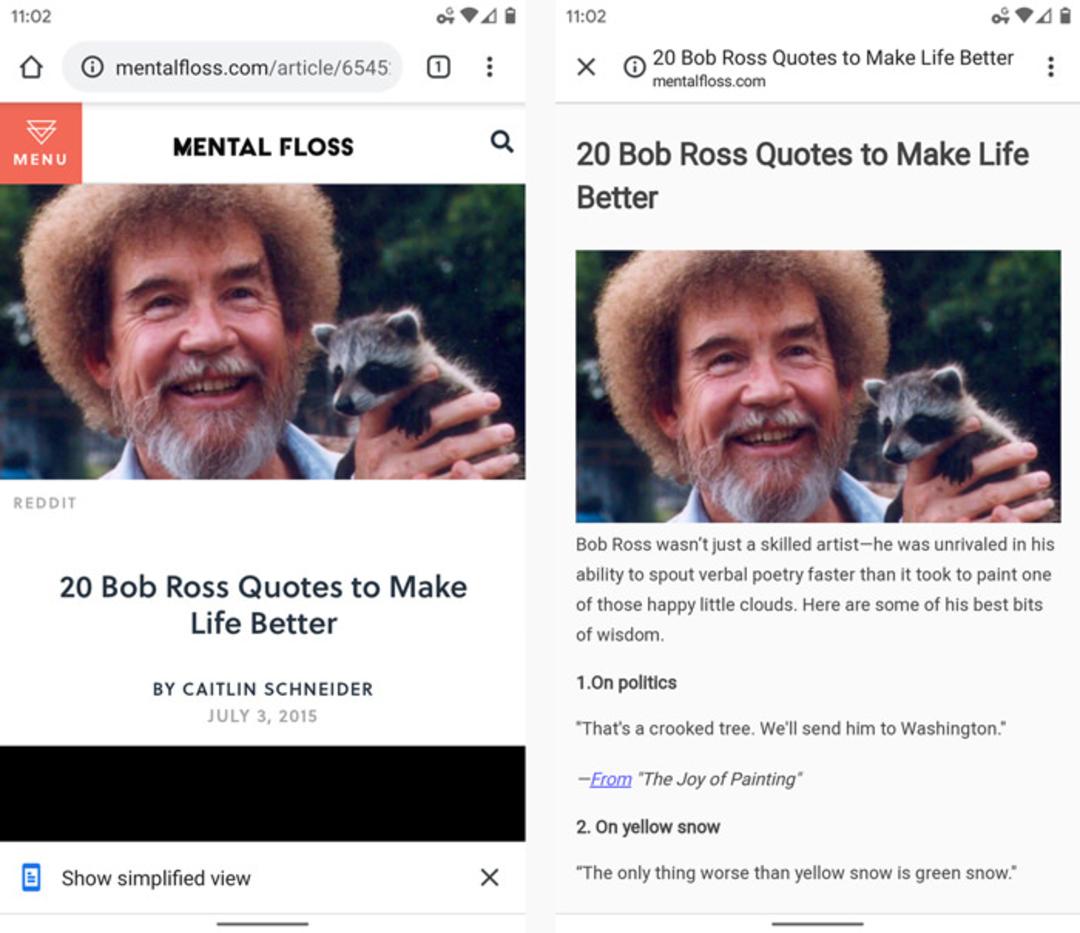
Task: Open the tab switcher showing 1 tab
Action: point(439,67)
